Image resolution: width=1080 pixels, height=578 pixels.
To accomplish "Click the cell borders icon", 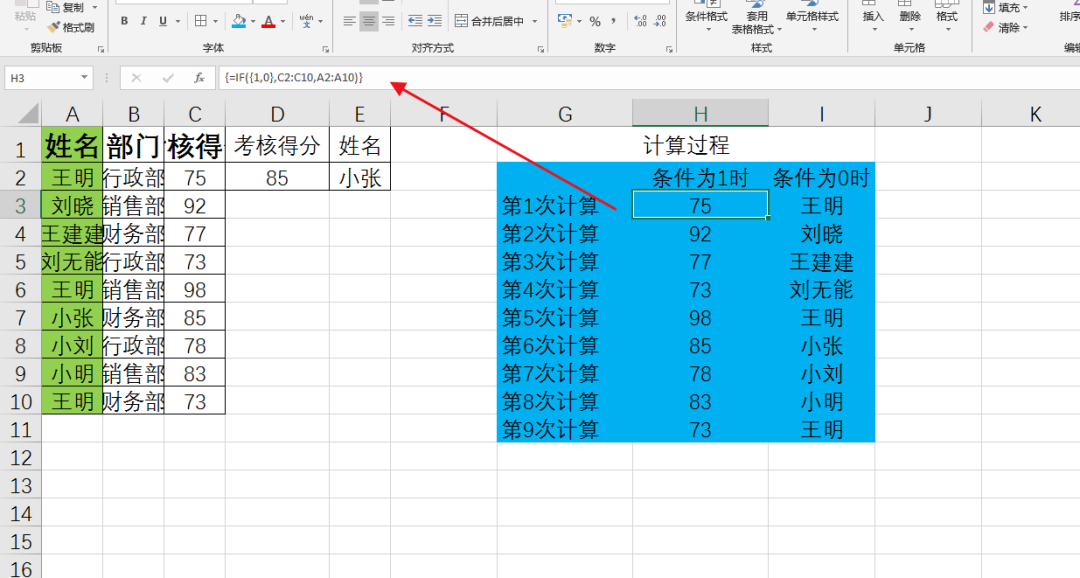I will click(x=201, y=21).
